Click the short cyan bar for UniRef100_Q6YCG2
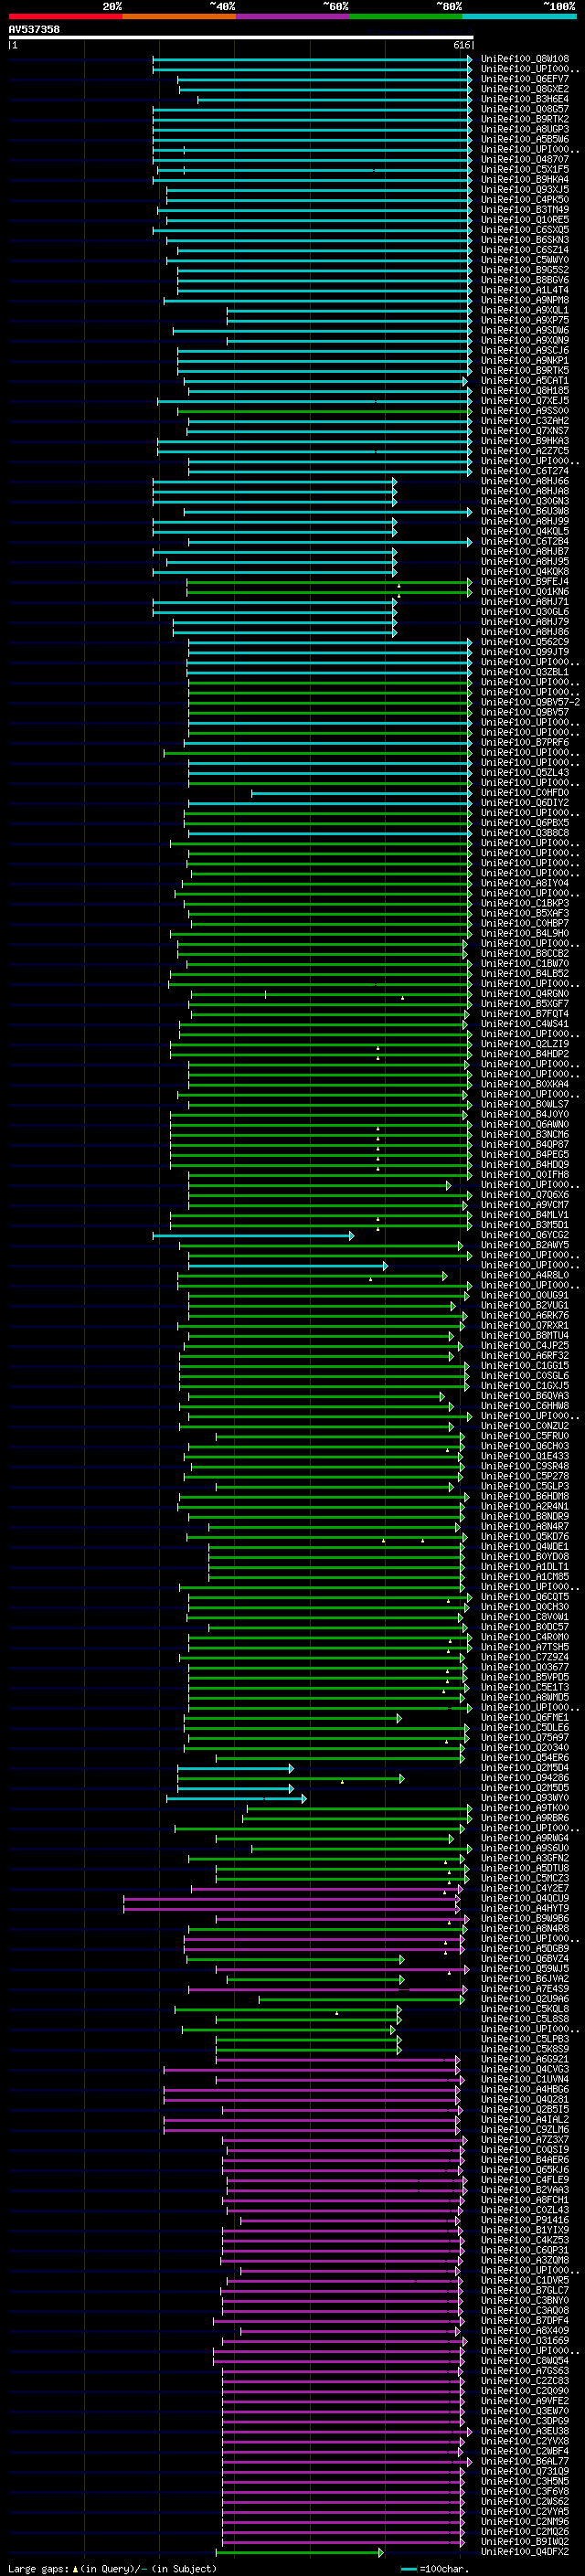 253,1235
